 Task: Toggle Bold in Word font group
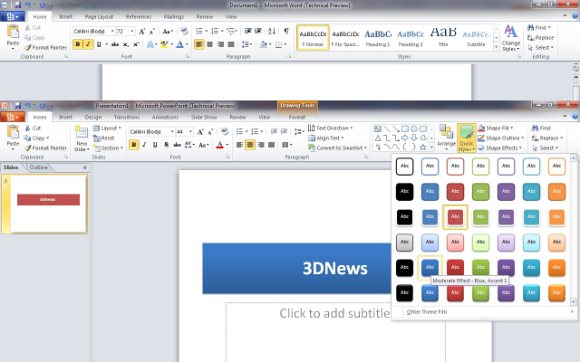tap(78, 44)
